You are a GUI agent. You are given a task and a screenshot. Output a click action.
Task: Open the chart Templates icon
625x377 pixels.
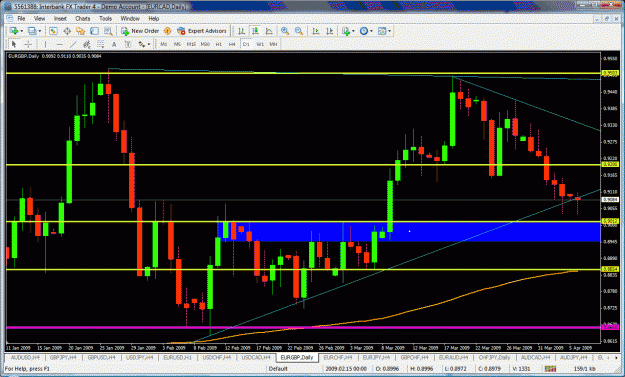(382, 31)
